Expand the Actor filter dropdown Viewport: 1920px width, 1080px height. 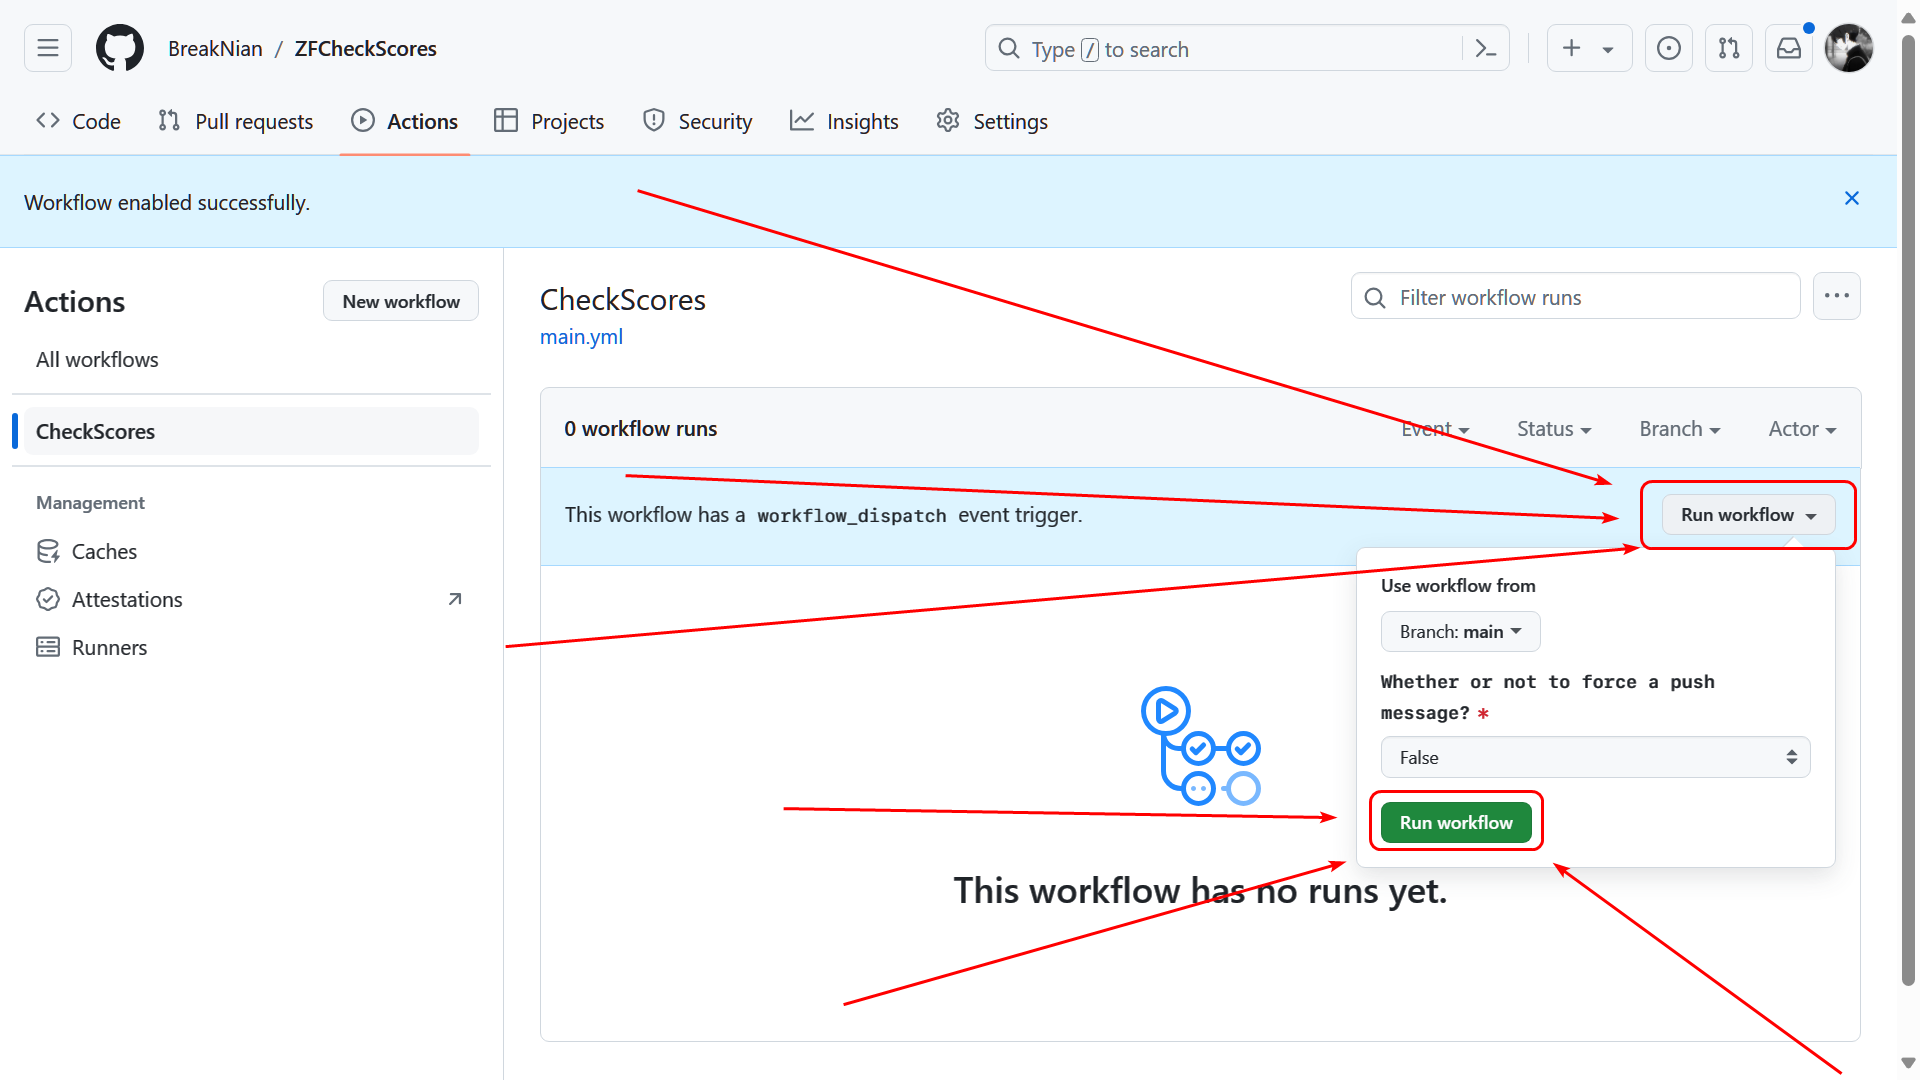coord(1802,429)
